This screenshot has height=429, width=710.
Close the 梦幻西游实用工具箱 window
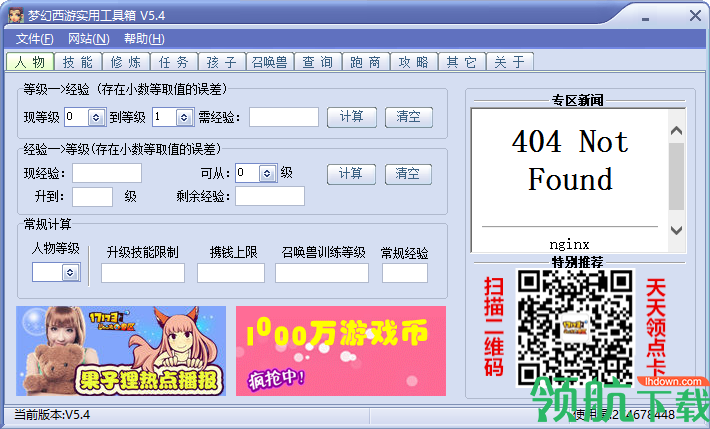point(696,16)
